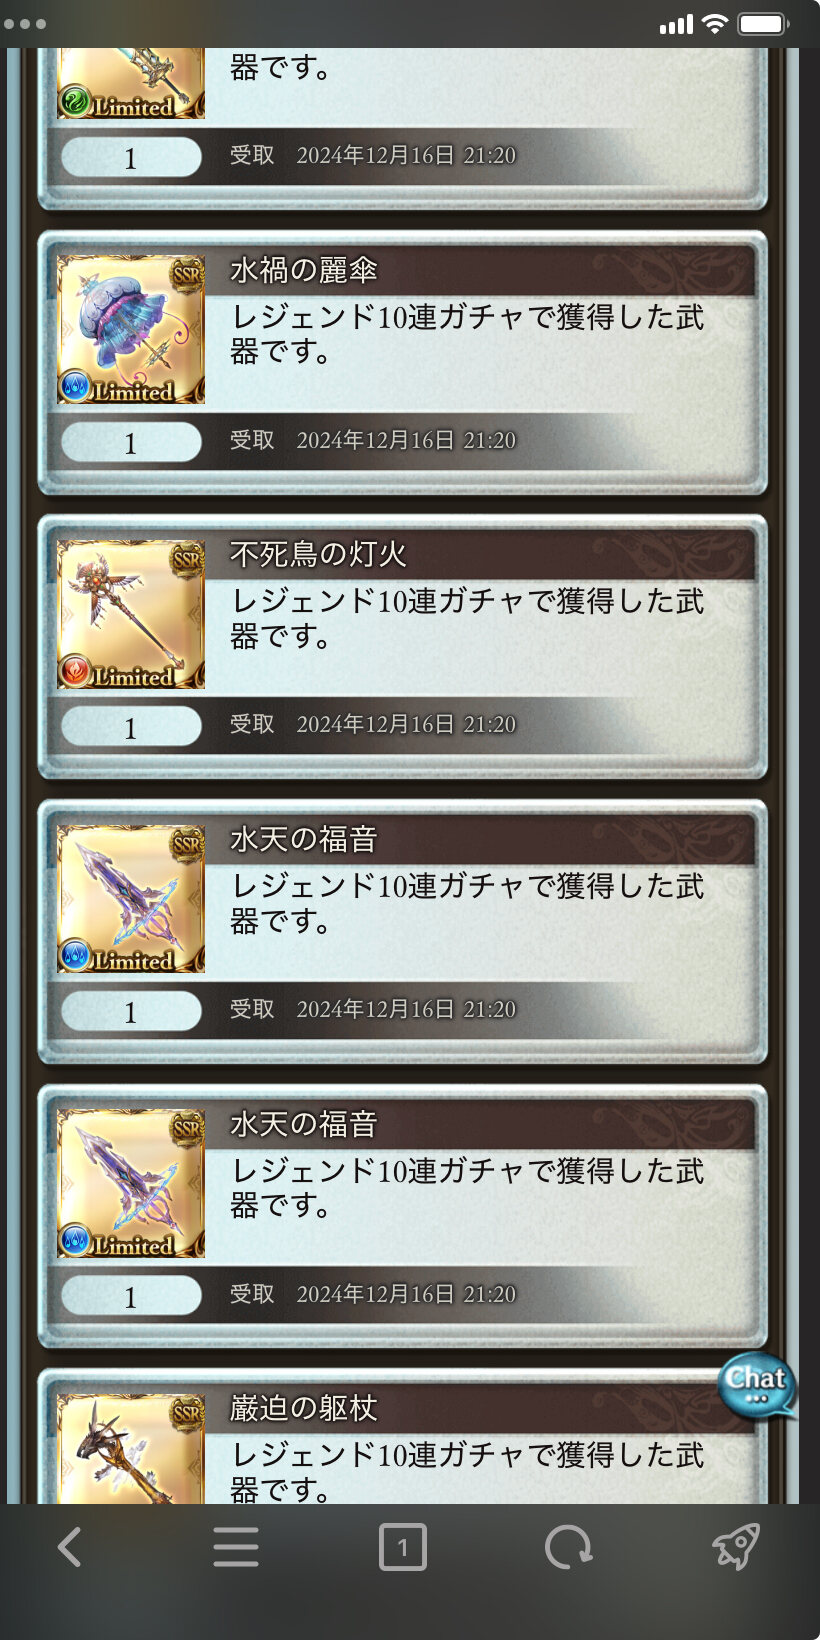Tap the rocket icon in bottom bar

[x=736, y=1547]
